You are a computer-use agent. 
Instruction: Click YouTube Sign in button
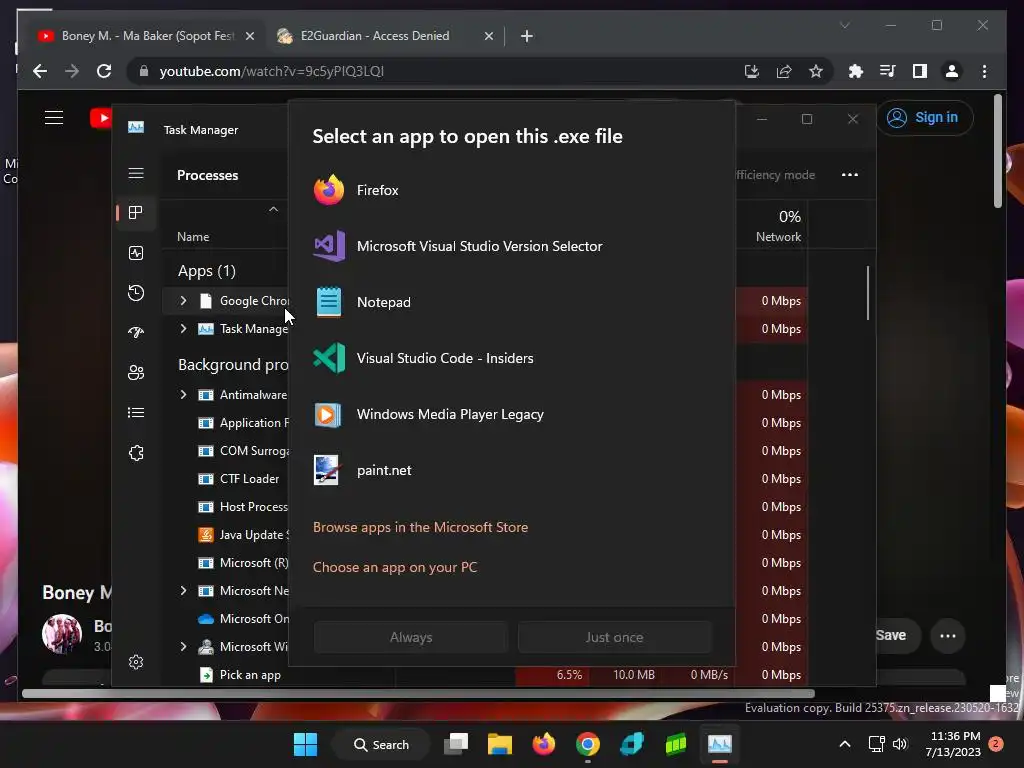point(923,118)
